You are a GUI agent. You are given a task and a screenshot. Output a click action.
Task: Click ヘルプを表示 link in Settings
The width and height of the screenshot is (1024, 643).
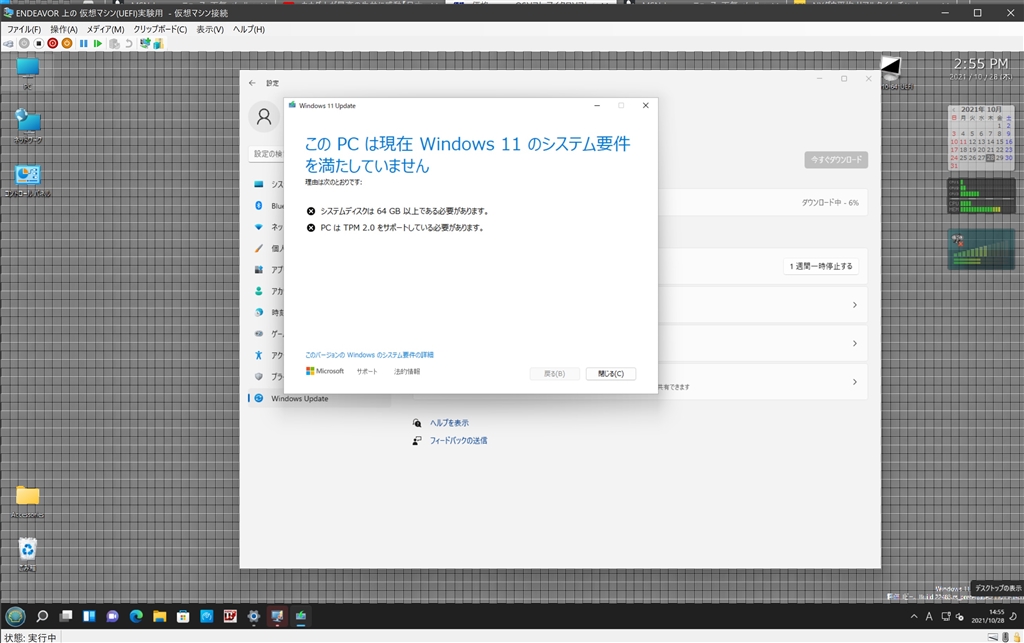point(449,423)
